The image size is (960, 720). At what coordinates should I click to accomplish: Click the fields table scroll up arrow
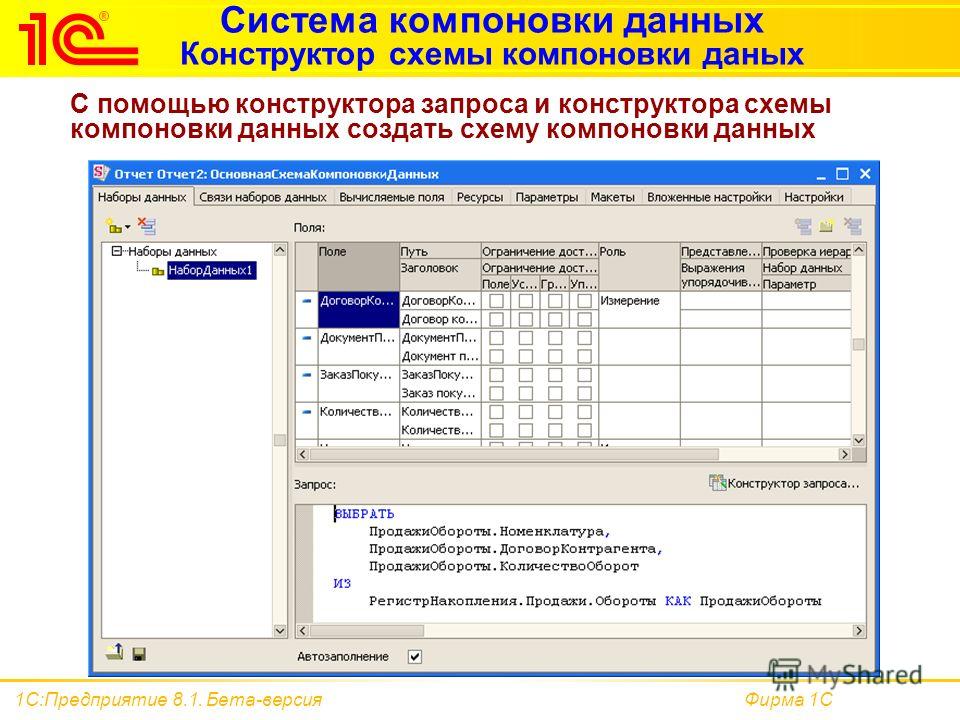(x=859, y=250)
